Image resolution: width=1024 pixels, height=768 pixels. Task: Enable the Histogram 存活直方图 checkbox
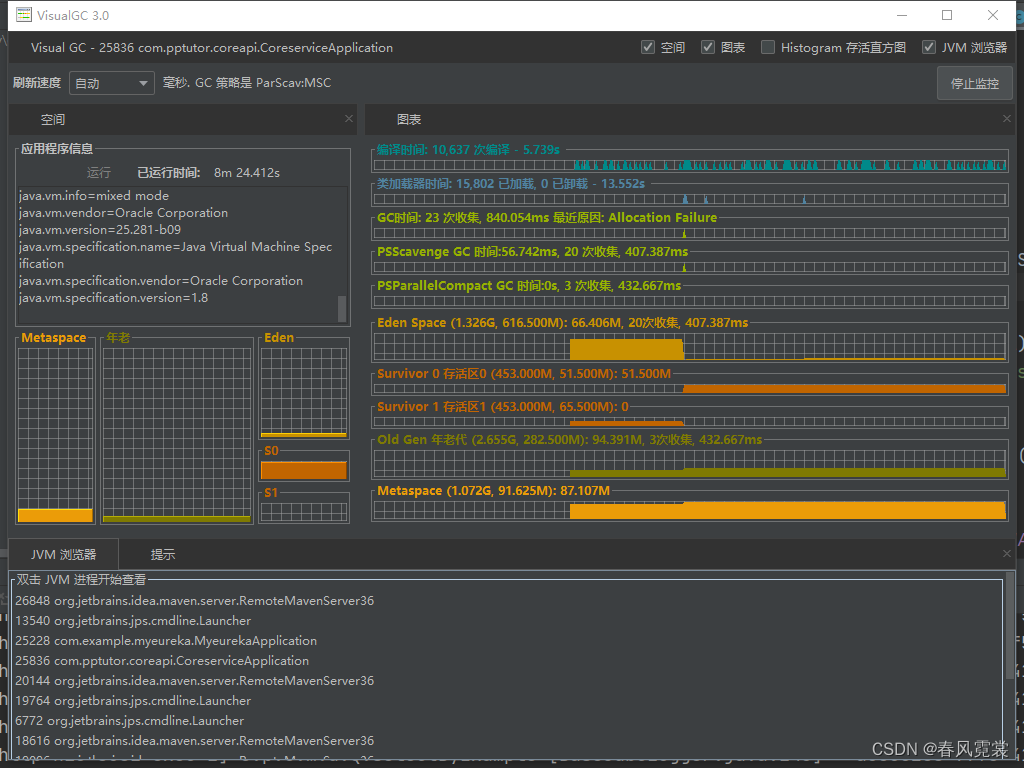(767, 47)
